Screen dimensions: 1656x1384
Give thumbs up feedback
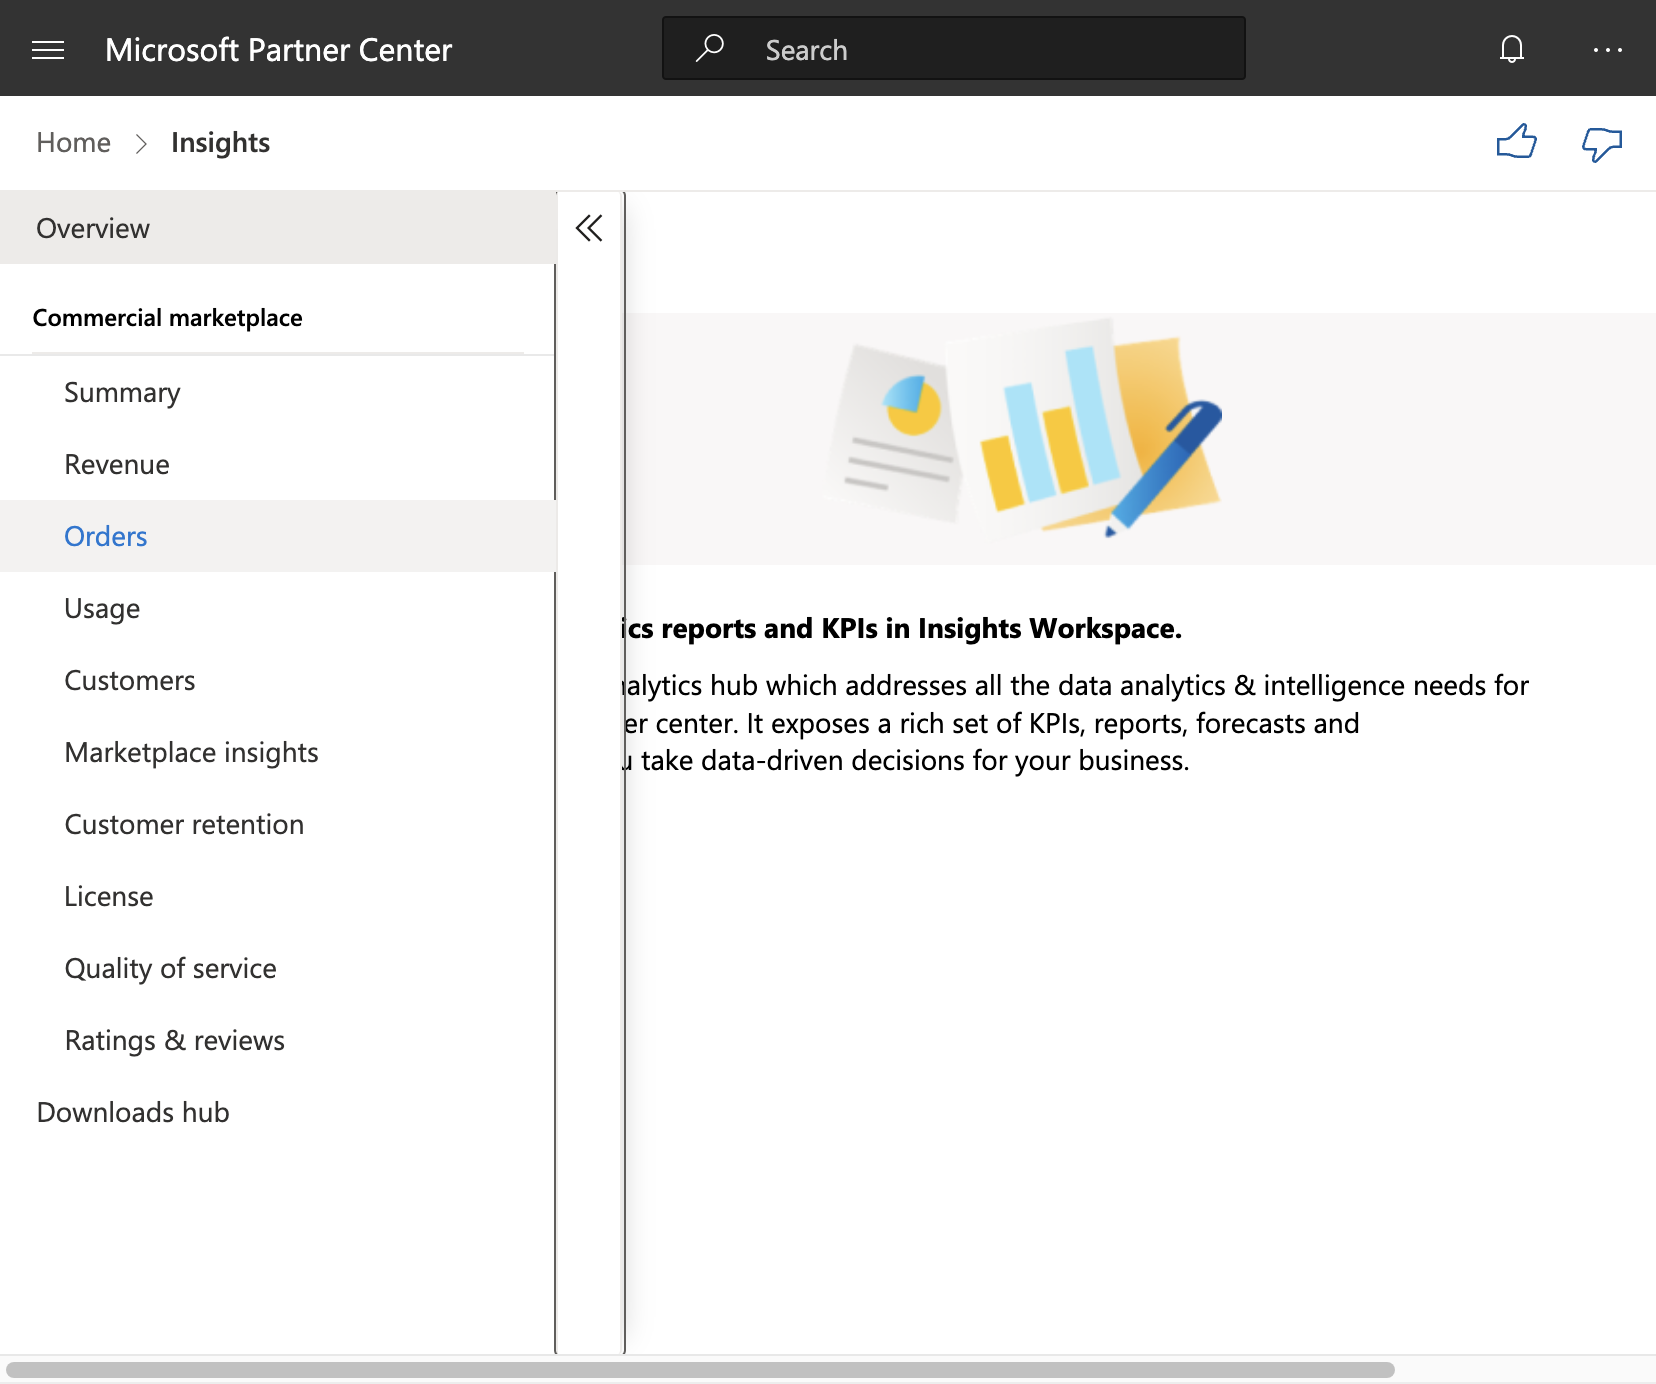click(1517, 142)
